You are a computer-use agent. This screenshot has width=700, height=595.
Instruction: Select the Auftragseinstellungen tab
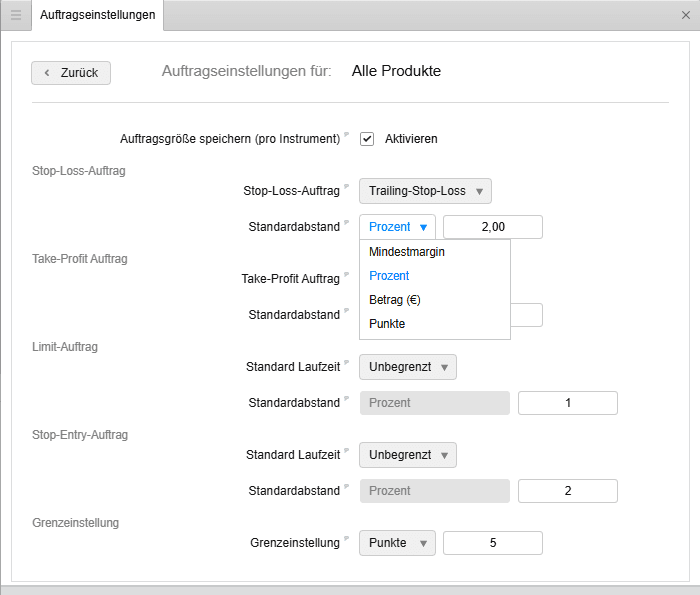[98, 15]
